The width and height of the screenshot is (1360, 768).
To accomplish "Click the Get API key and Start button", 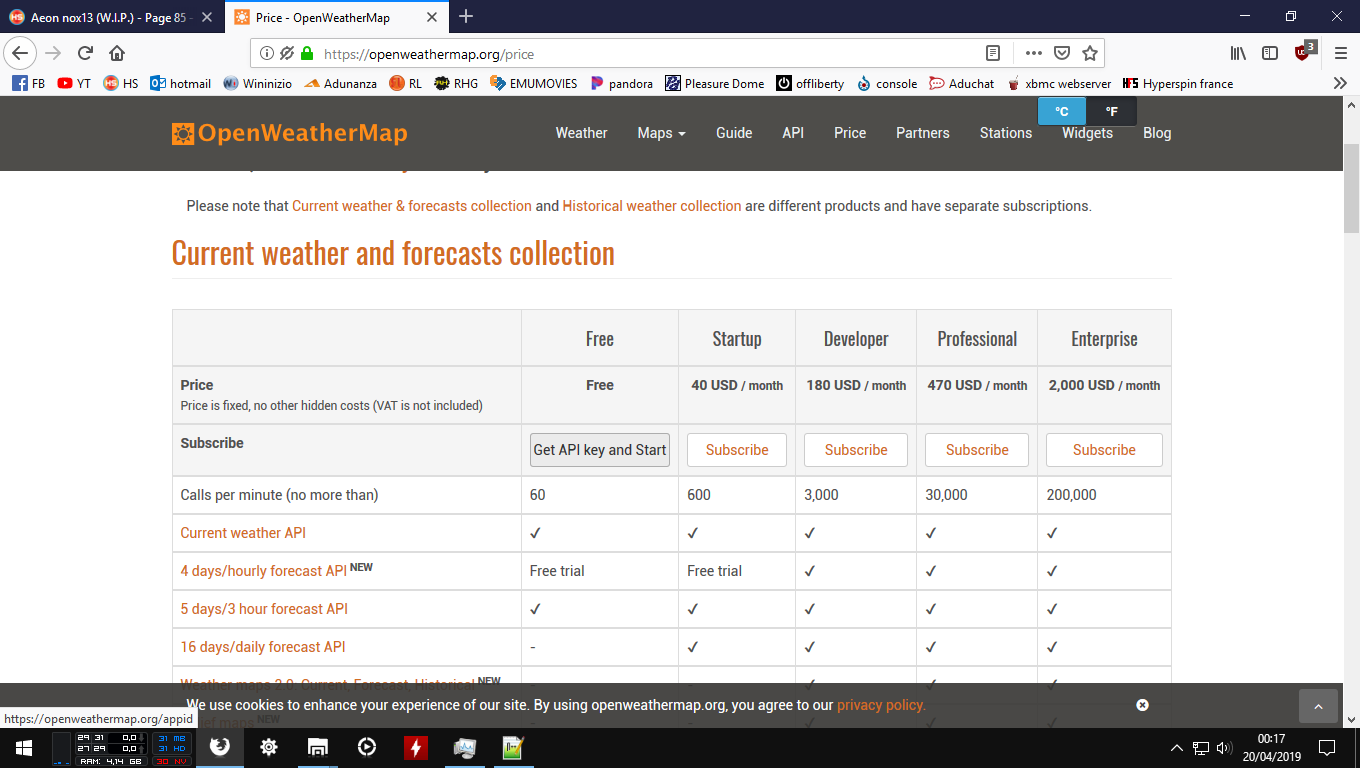I will click(600, 450).
